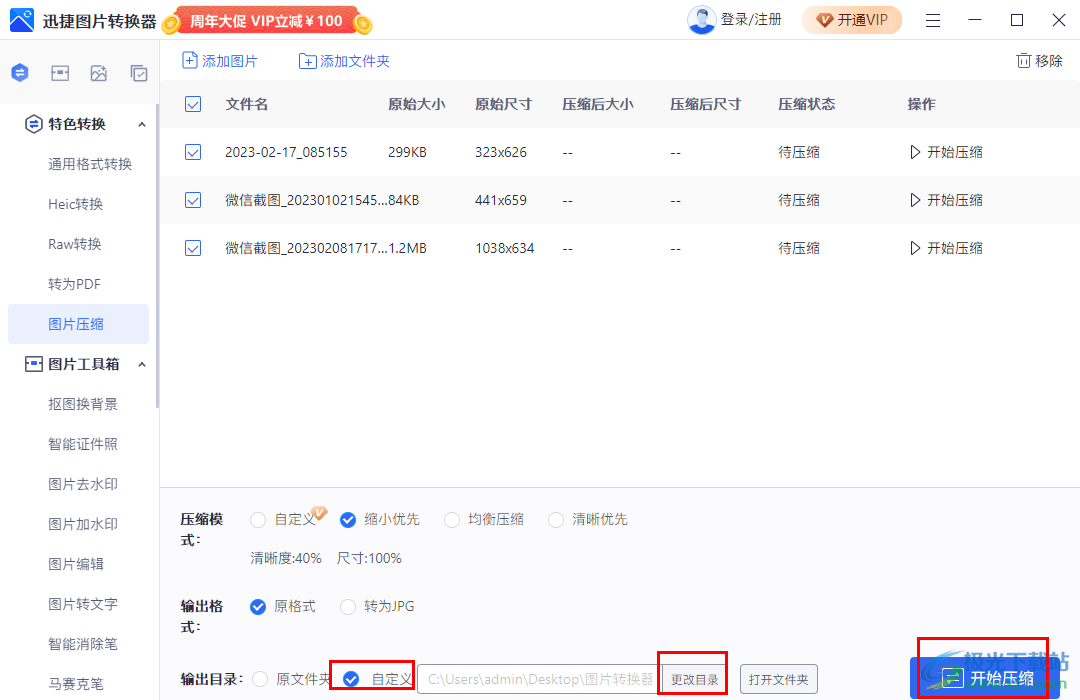Click the 清晰度:40% value text
This screenshot has width=1080, height=700.
(286, 558)
